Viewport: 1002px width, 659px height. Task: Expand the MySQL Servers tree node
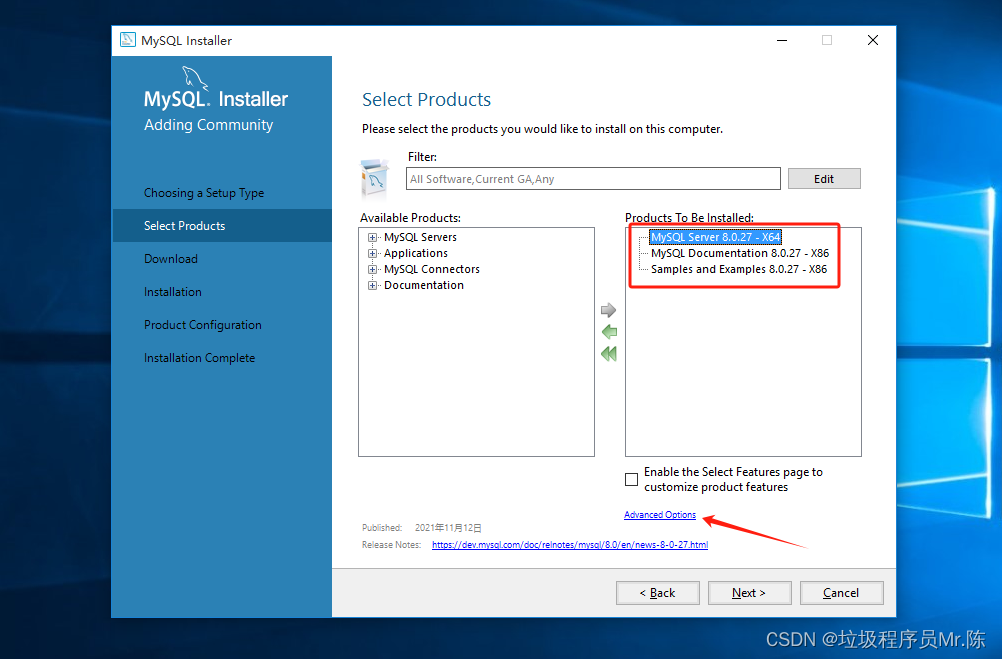(373, 237)
